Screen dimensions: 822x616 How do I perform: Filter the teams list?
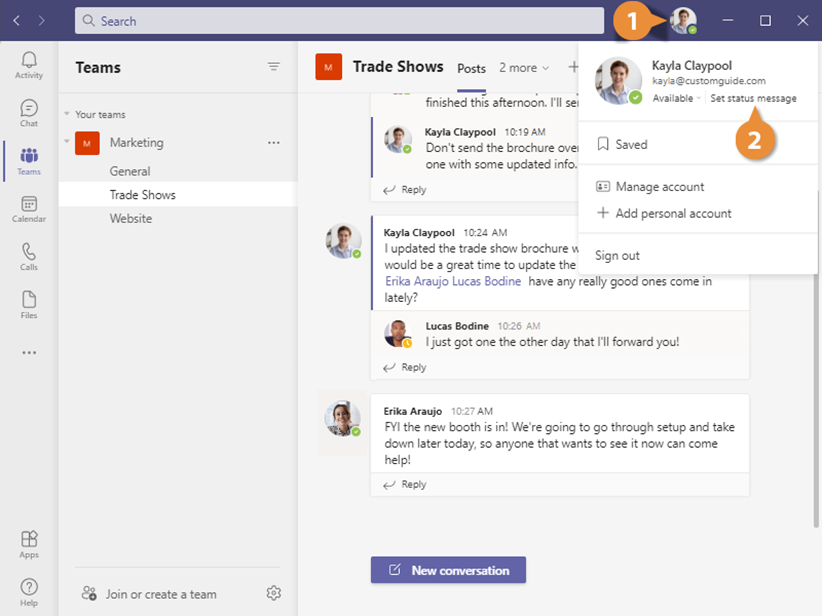(274, 67)
